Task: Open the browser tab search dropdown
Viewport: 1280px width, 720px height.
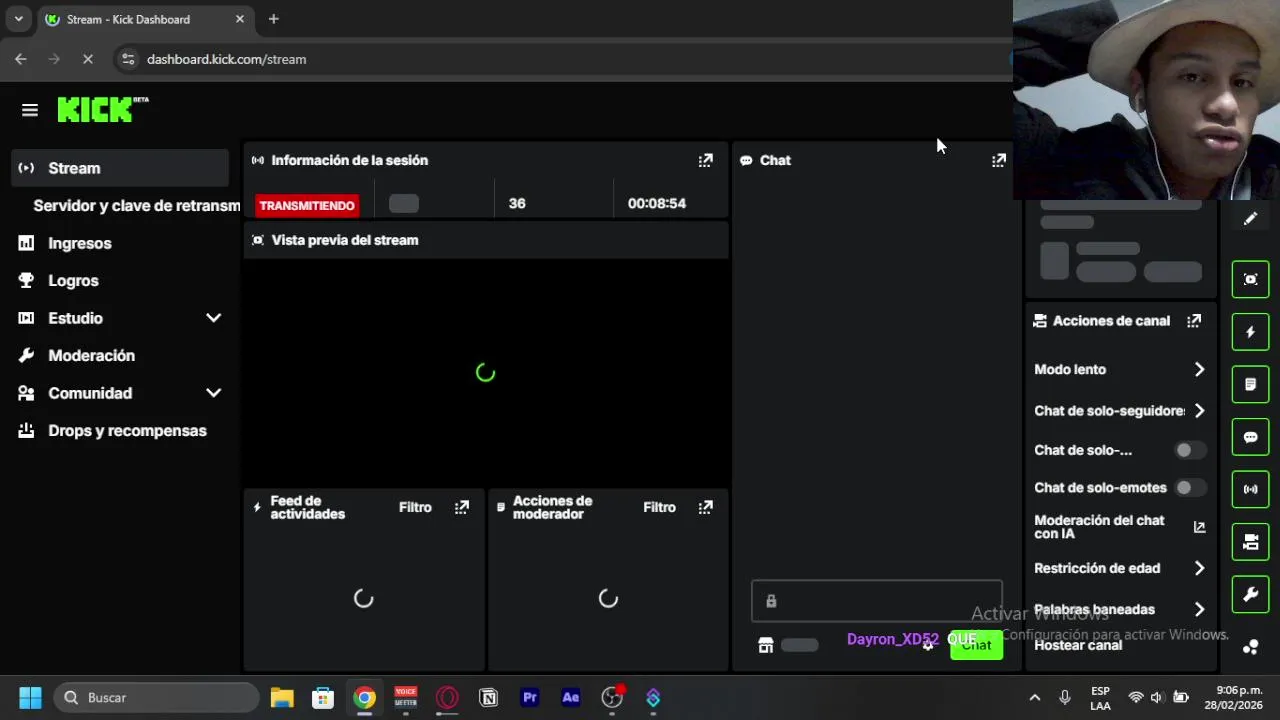Action: tap(18, 19)
